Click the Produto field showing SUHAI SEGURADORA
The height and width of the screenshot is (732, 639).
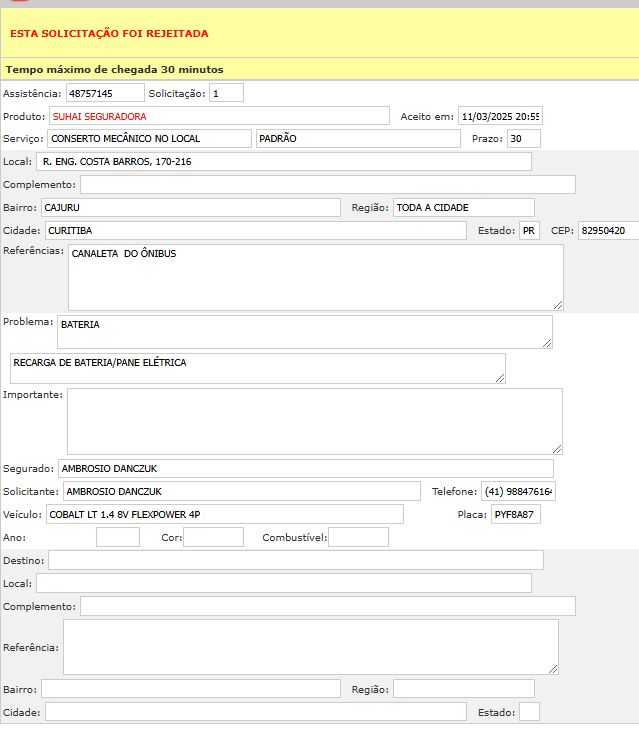click(x=219, y=116)
